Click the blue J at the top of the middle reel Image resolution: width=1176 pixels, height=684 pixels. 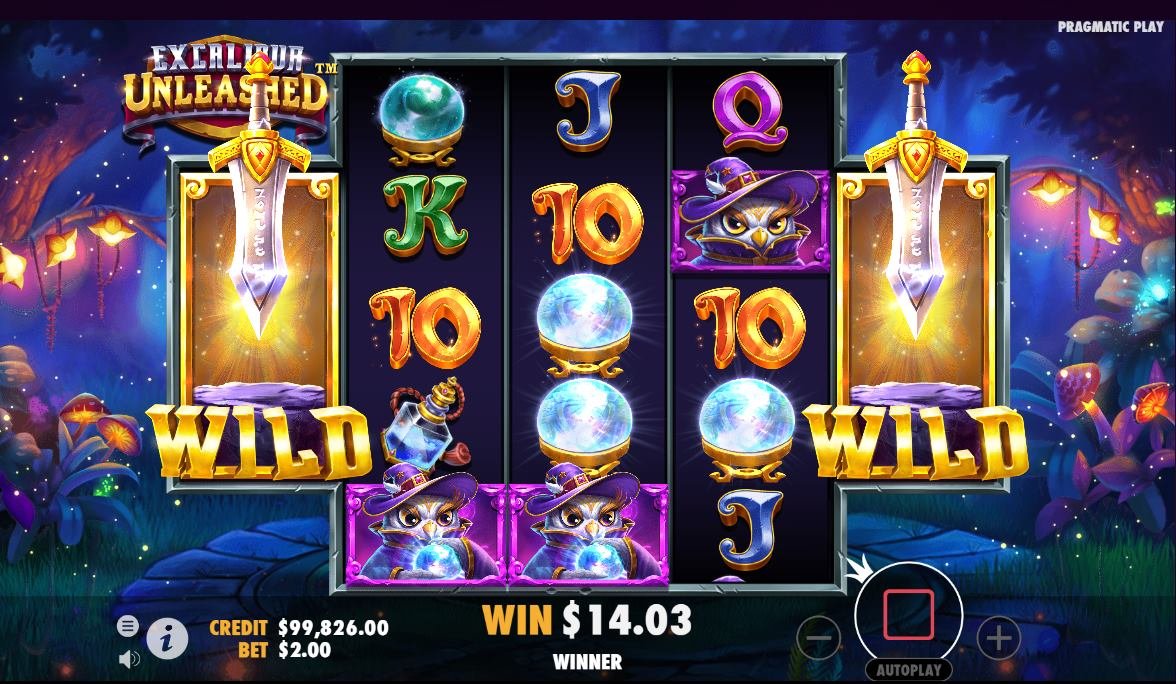[587, 110]
